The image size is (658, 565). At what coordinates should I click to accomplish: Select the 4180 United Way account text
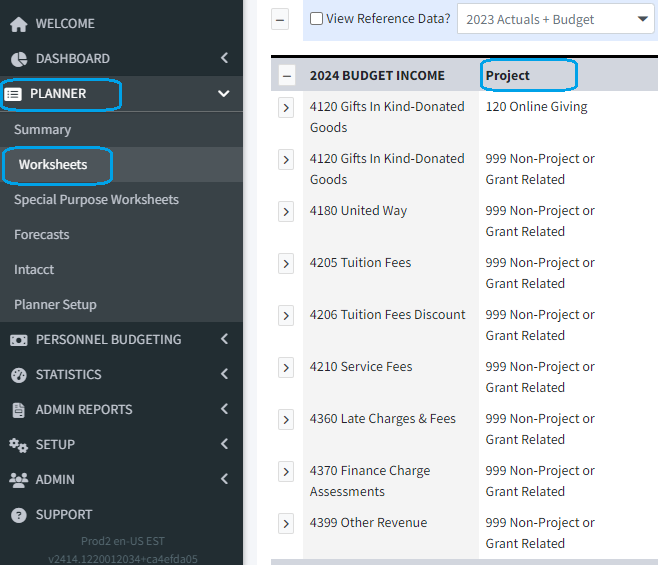point(358,211)
